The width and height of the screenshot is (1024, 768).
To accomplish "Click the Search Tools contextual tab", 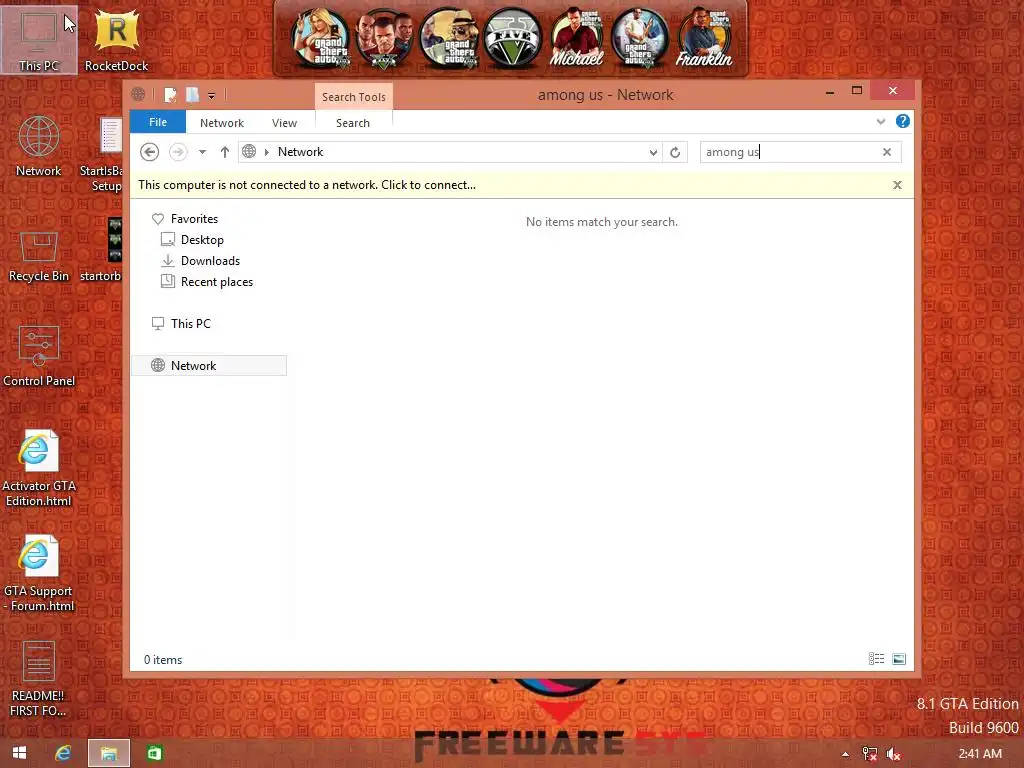I will 353,97.
